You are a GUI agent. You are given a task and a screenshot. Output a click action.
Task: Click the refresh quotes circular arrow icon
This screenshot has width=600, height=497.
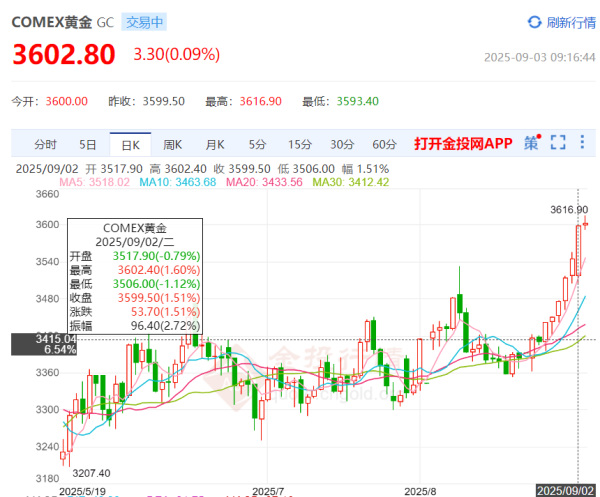[535, 22]
